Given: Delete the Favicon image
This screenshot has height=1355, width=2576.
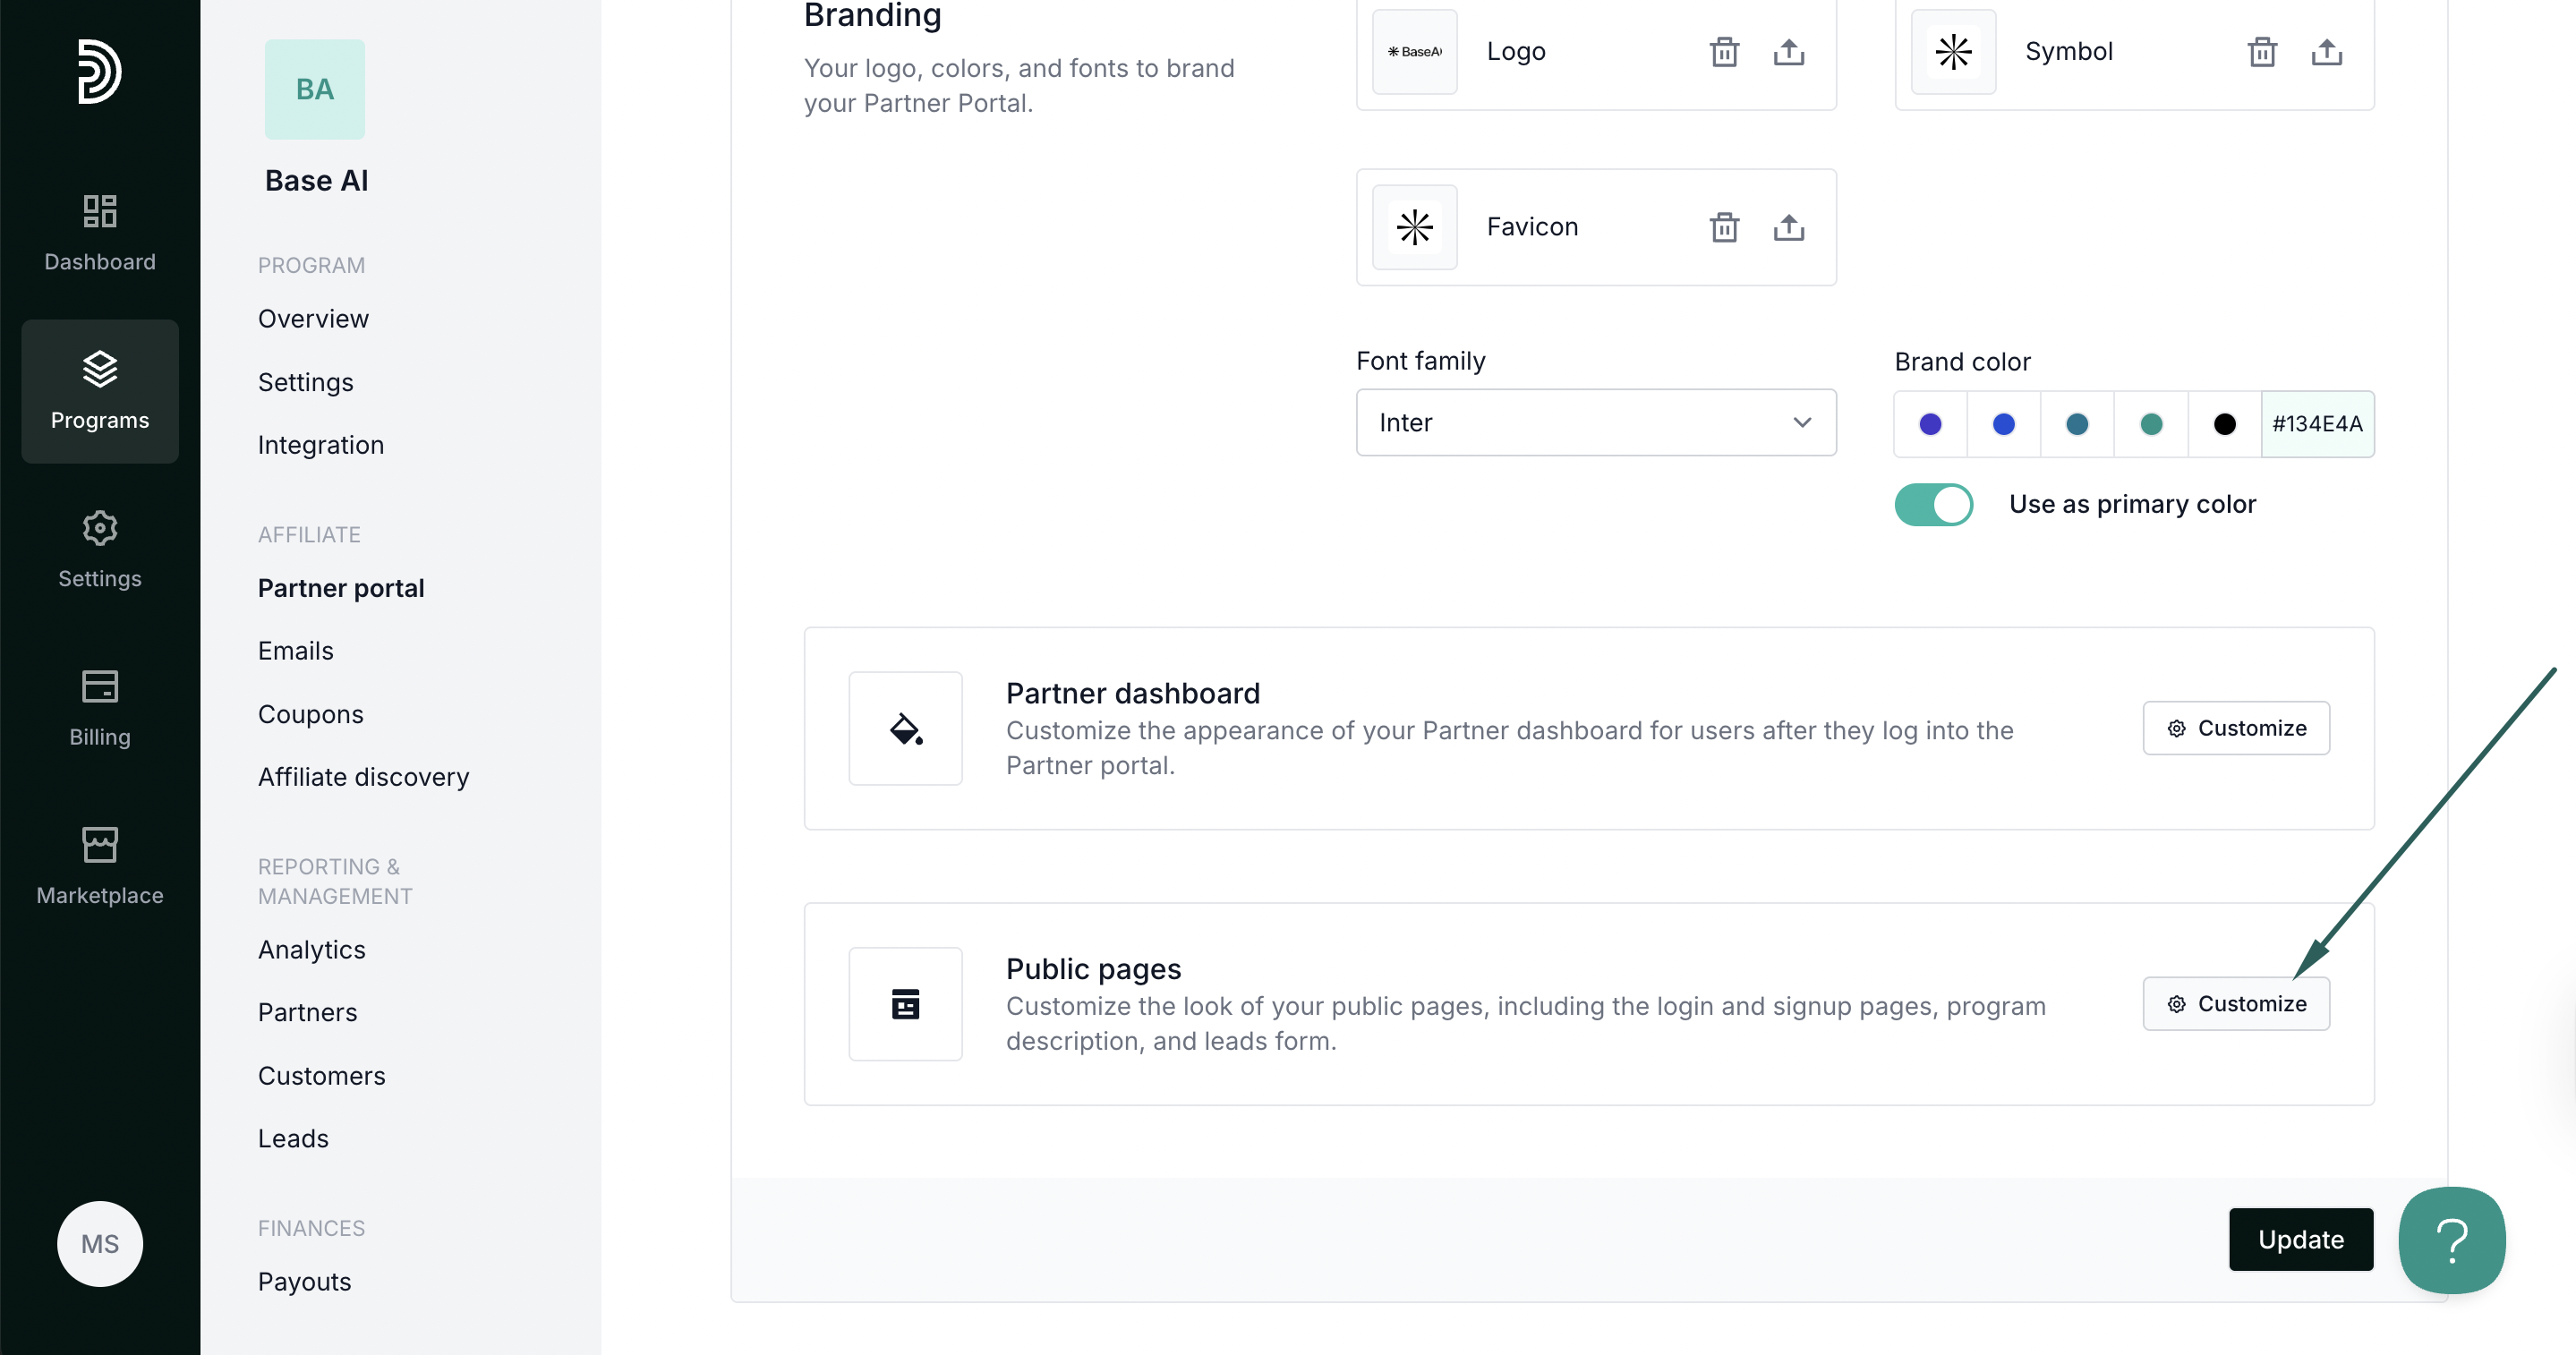Looking at the screenshot, I should click(1724, 227).
